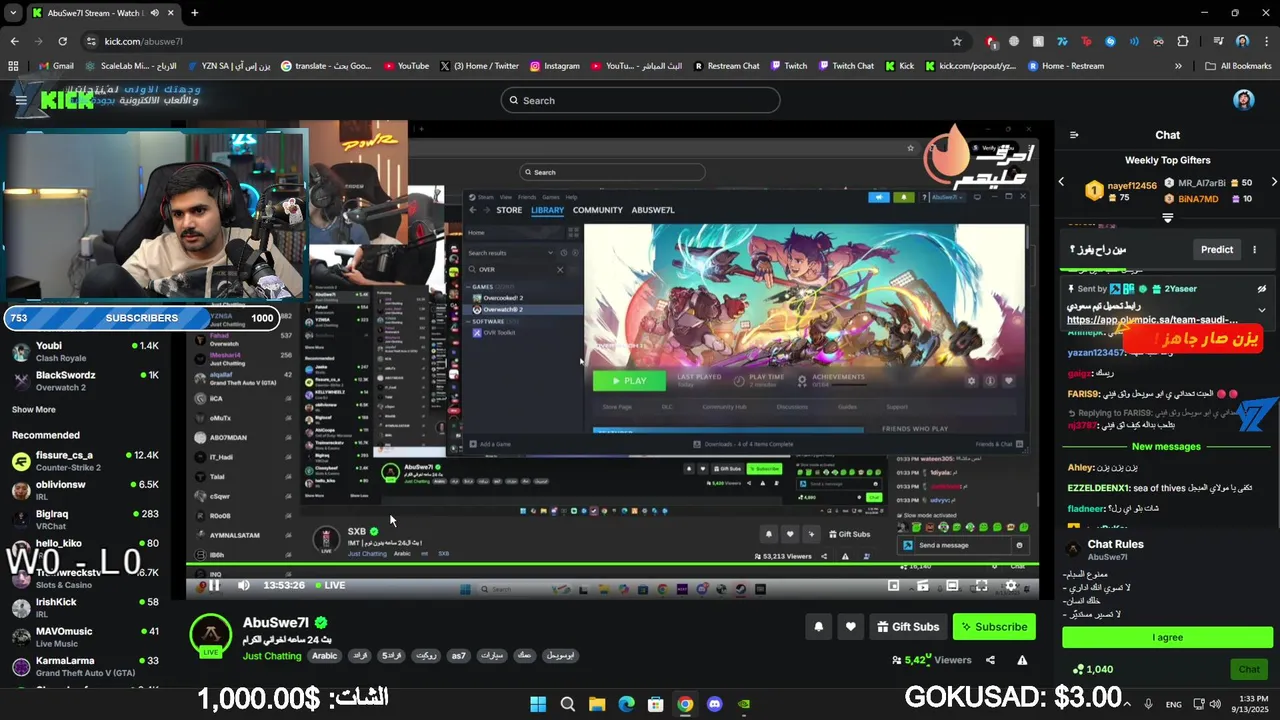Open the pinned olympic.sa link

tap(1152, 320)
